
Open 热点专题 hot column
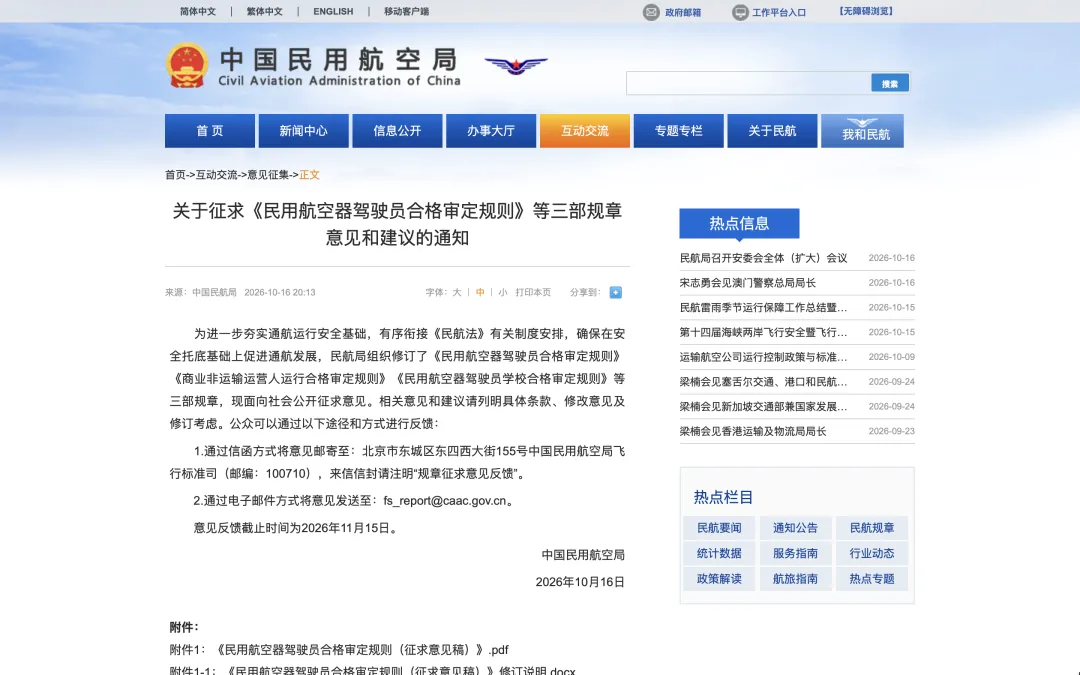[872, 579]
